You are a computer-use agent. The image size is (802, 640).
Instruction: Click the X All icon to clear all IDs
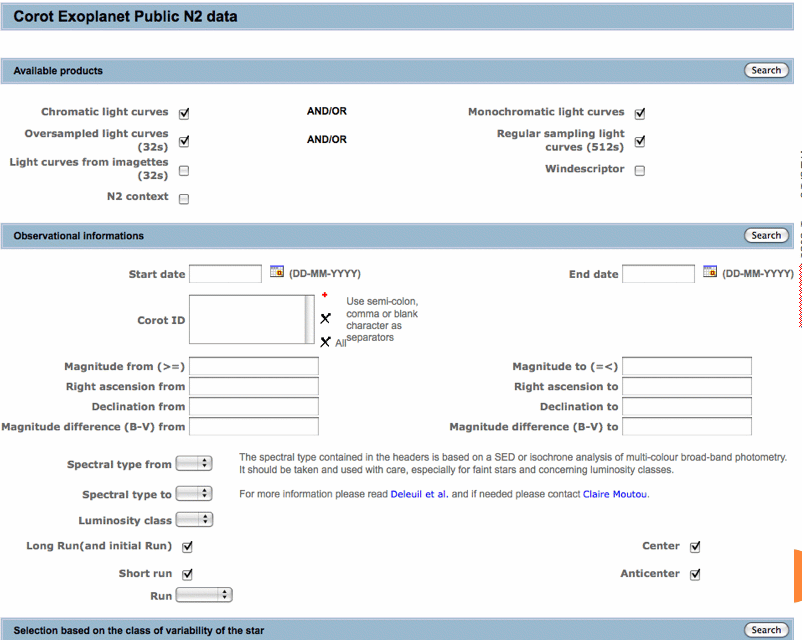[x=325, y=342]
